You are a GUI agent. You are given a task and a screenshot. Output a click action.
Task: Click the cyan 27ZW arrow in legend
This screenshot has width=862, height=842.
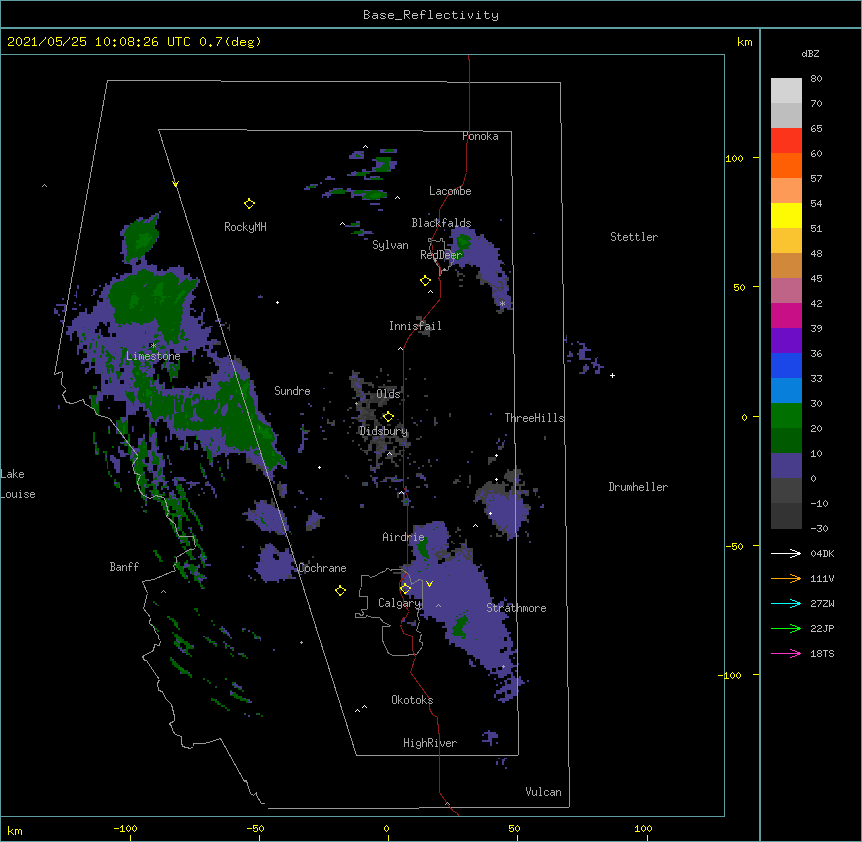pyautogui.click(x=786, y=603)
